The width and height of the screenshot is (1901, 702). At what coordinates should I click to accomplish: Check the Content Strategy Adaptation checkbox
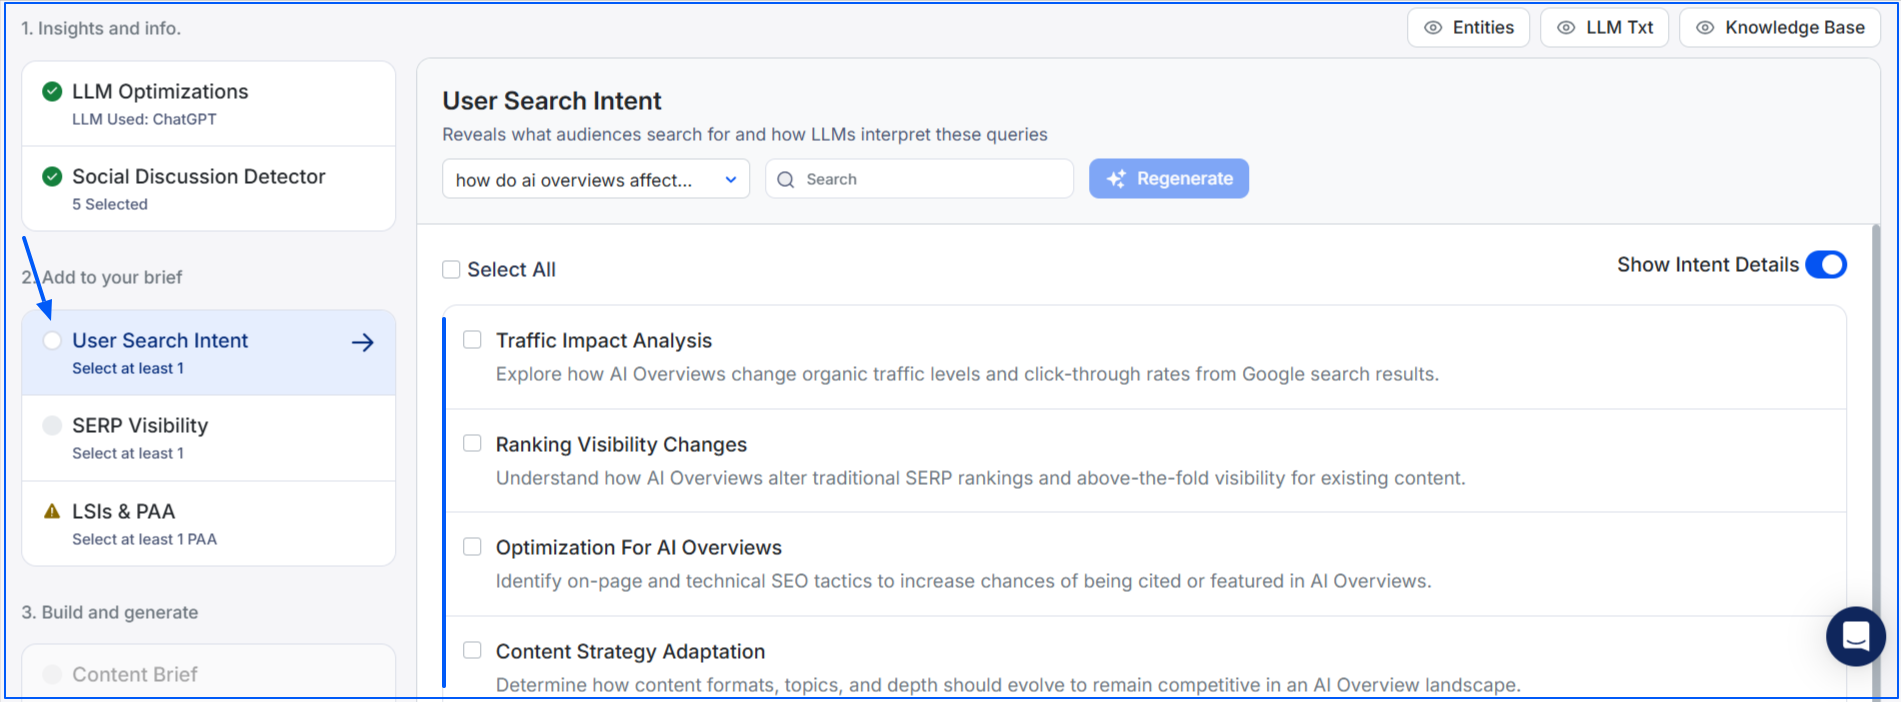pos(472,650)
